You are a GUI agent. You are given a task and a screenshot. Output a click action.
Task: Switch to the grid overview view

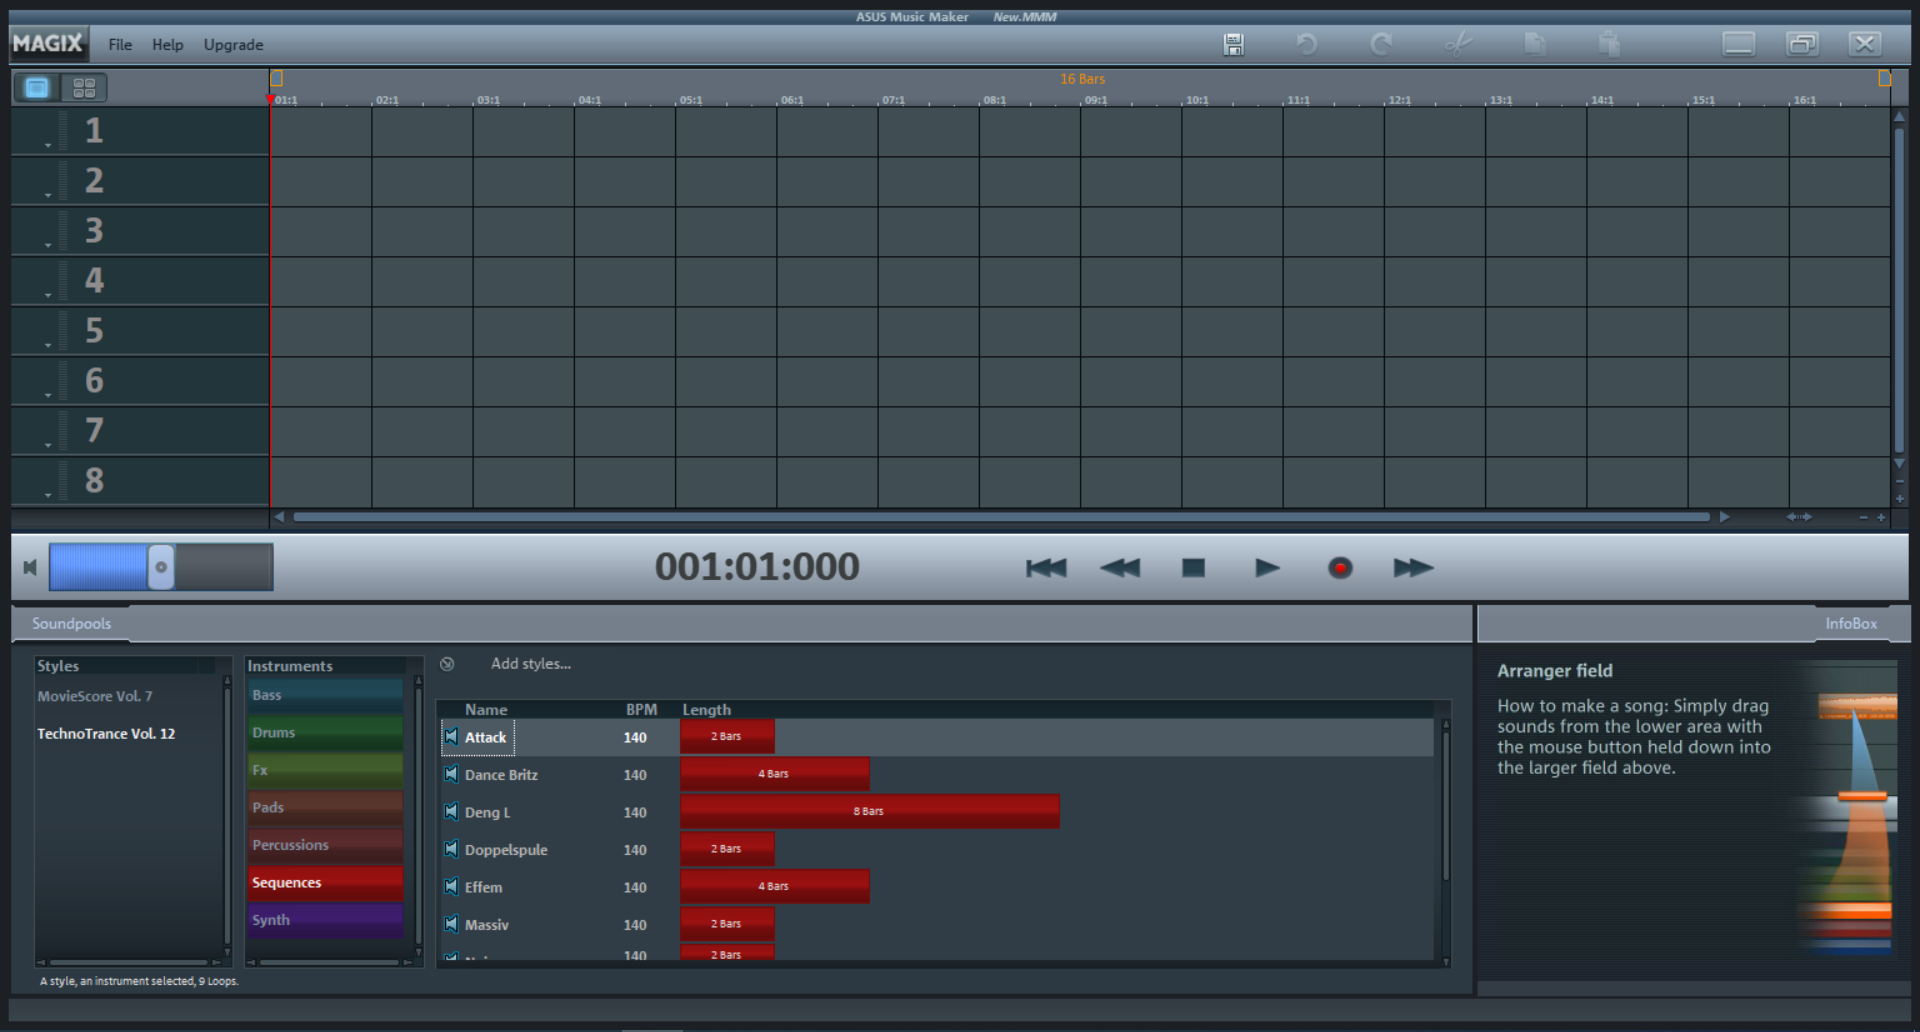tap(84, 88)
